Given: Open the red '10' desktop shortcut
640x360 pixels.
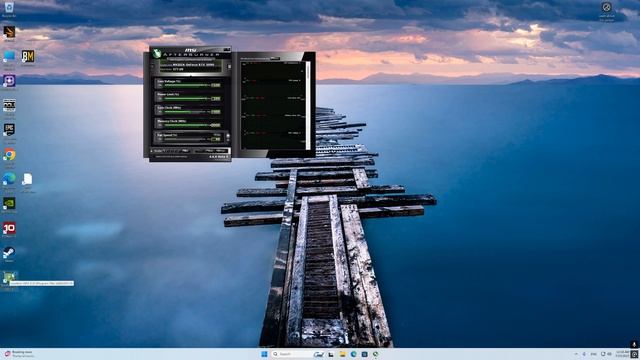Looking at the screenshot, I should [9, 228].
